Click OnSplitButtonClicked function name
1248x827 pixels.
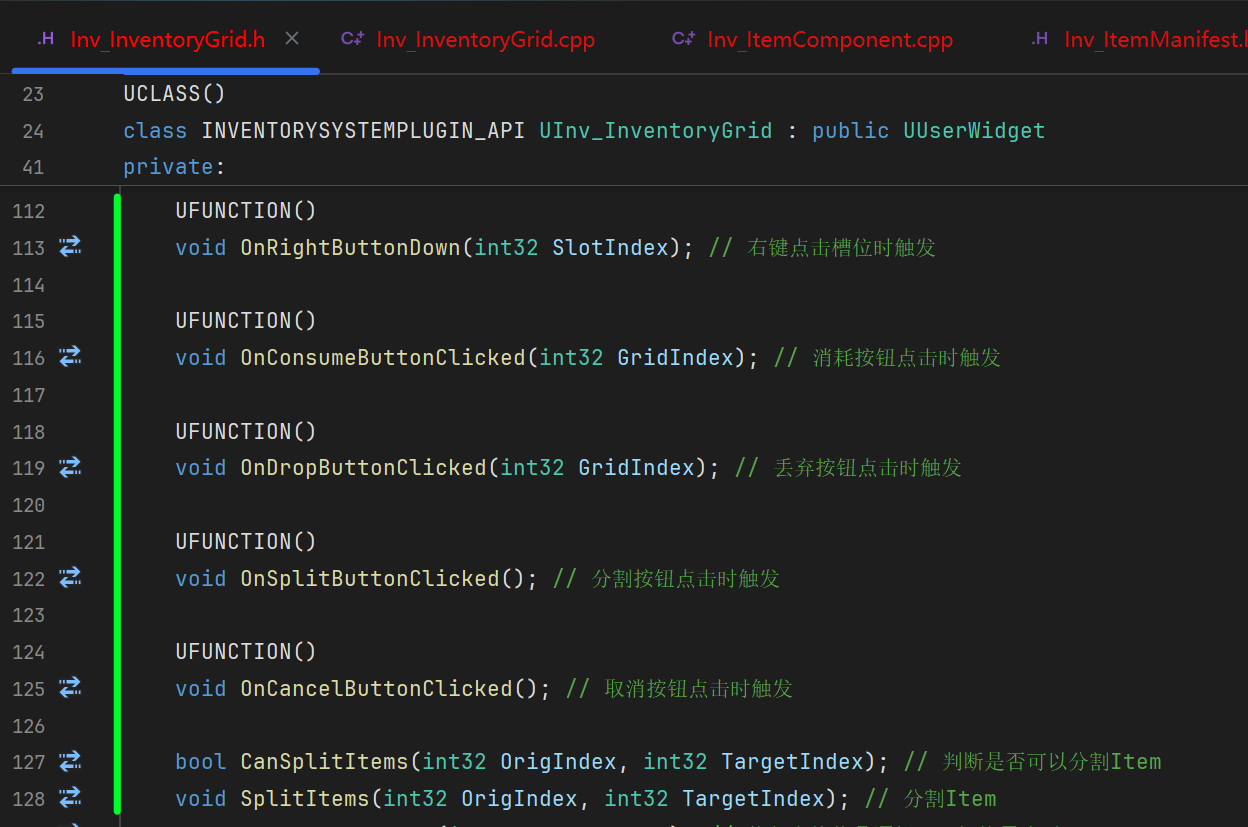pos(370,578)
